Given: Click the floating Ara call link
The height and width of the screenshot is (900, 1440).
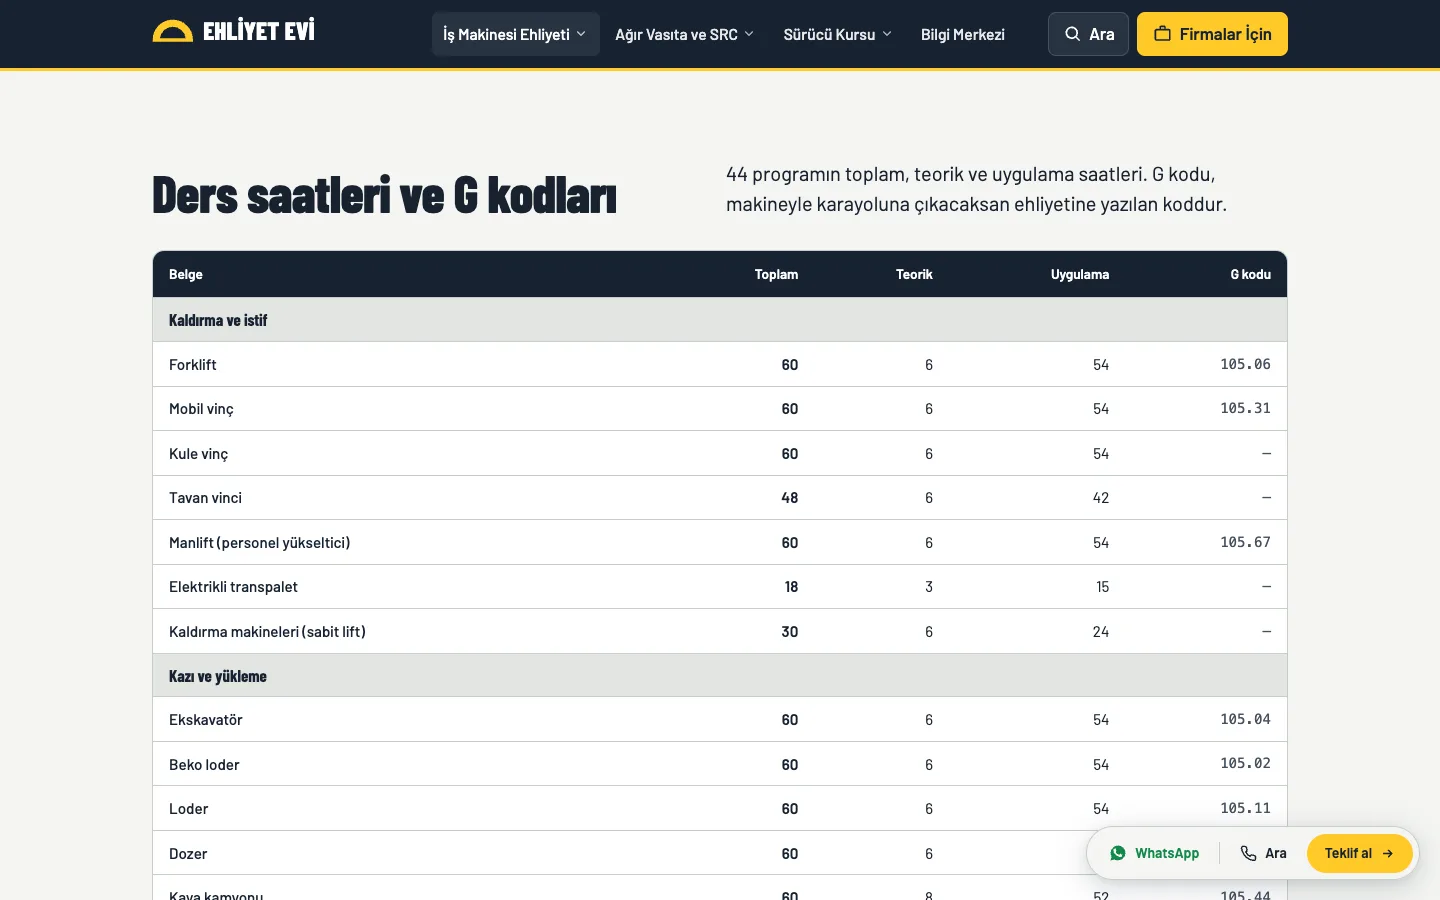Looking at the screenshot, I should click(x=1264, y=853).
